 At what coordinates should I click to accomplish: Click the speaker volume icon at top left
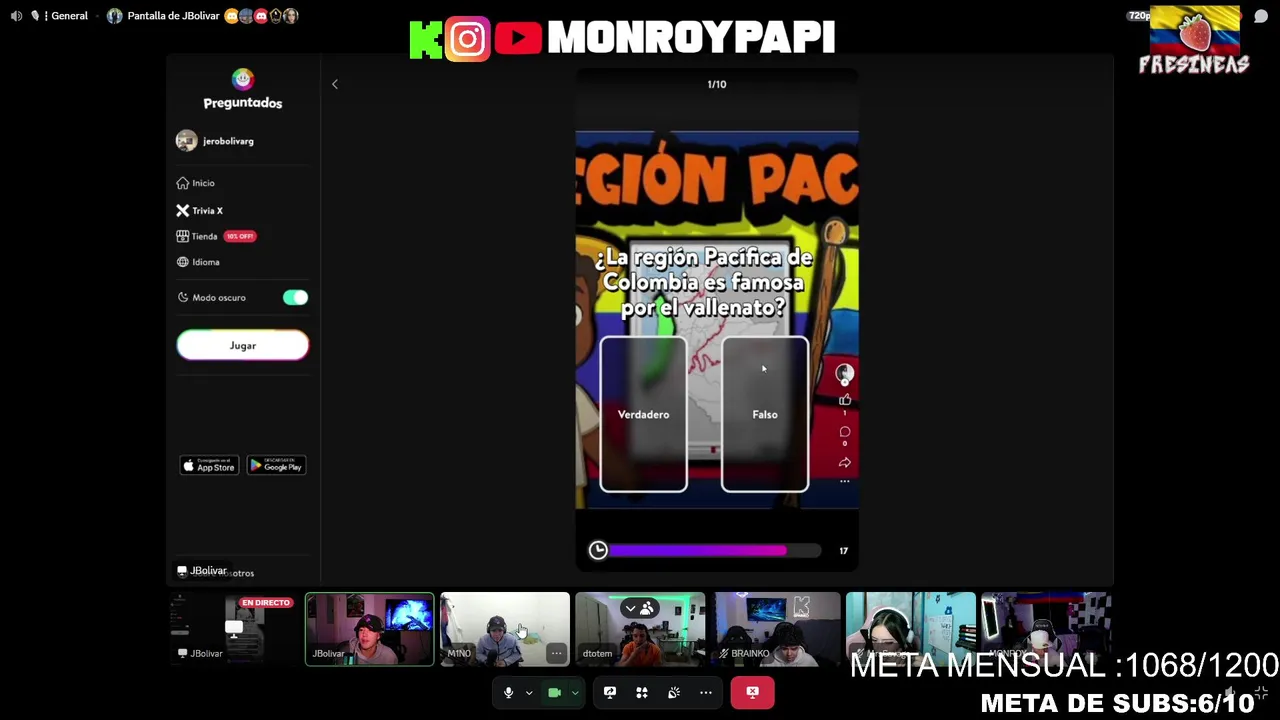coord(16,16)
